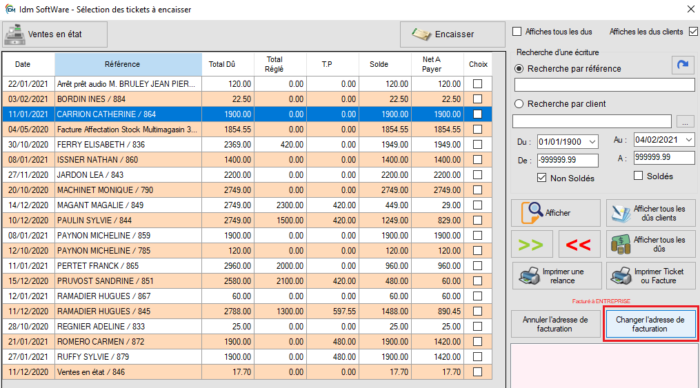Click the A maximum amount field
700x388 pixels.
click(x=664, y=158)
